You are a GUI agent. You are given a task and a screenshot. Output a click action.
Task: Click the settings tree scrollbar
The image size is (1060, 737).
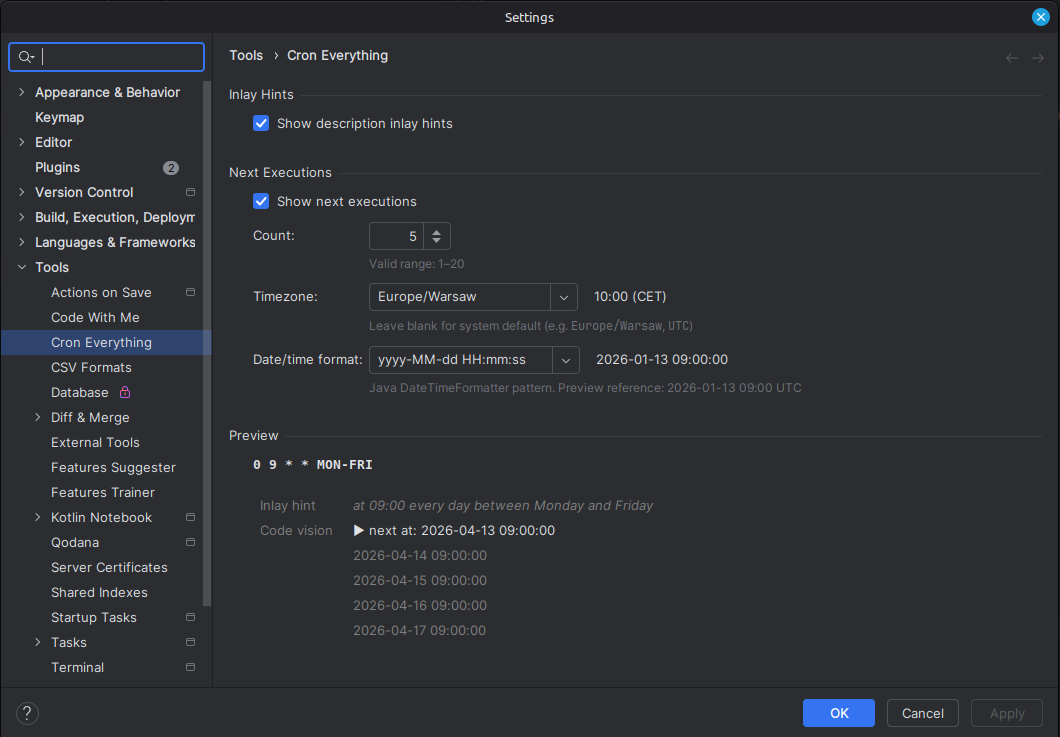point(207,343)
